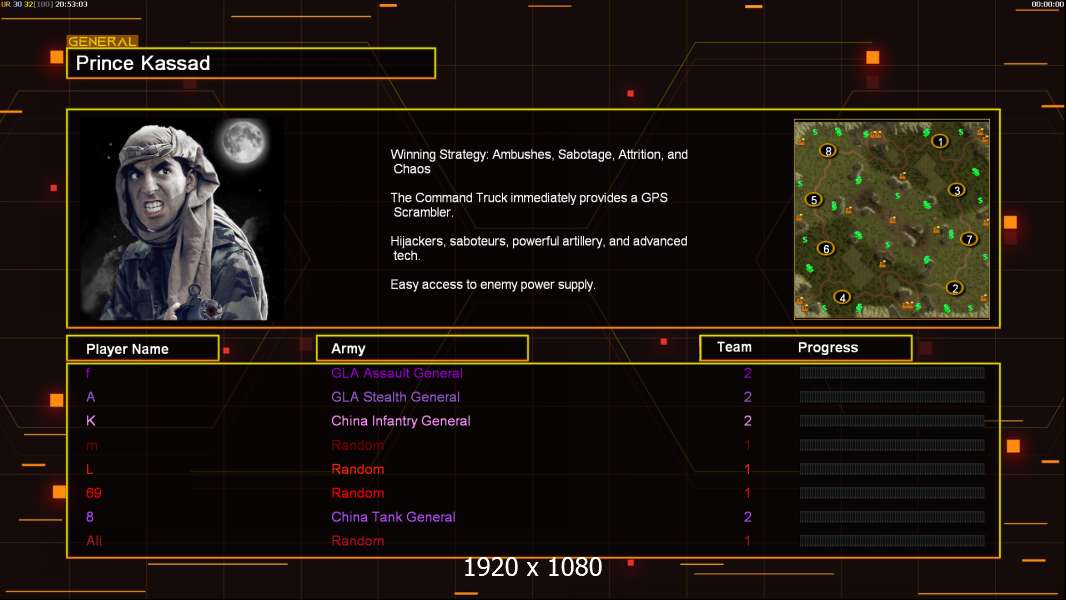Select player Ali in the list

94,541
